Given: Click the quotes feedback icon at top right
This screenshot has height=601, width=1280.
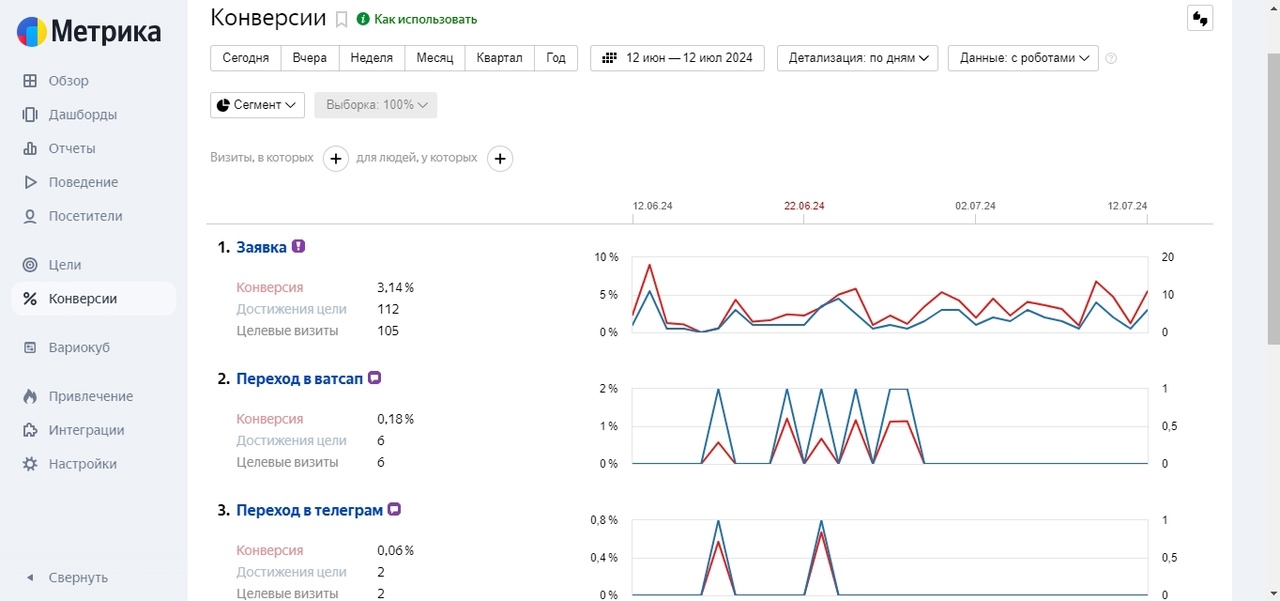Looking at the screenshot, I should coord(1199,18).
